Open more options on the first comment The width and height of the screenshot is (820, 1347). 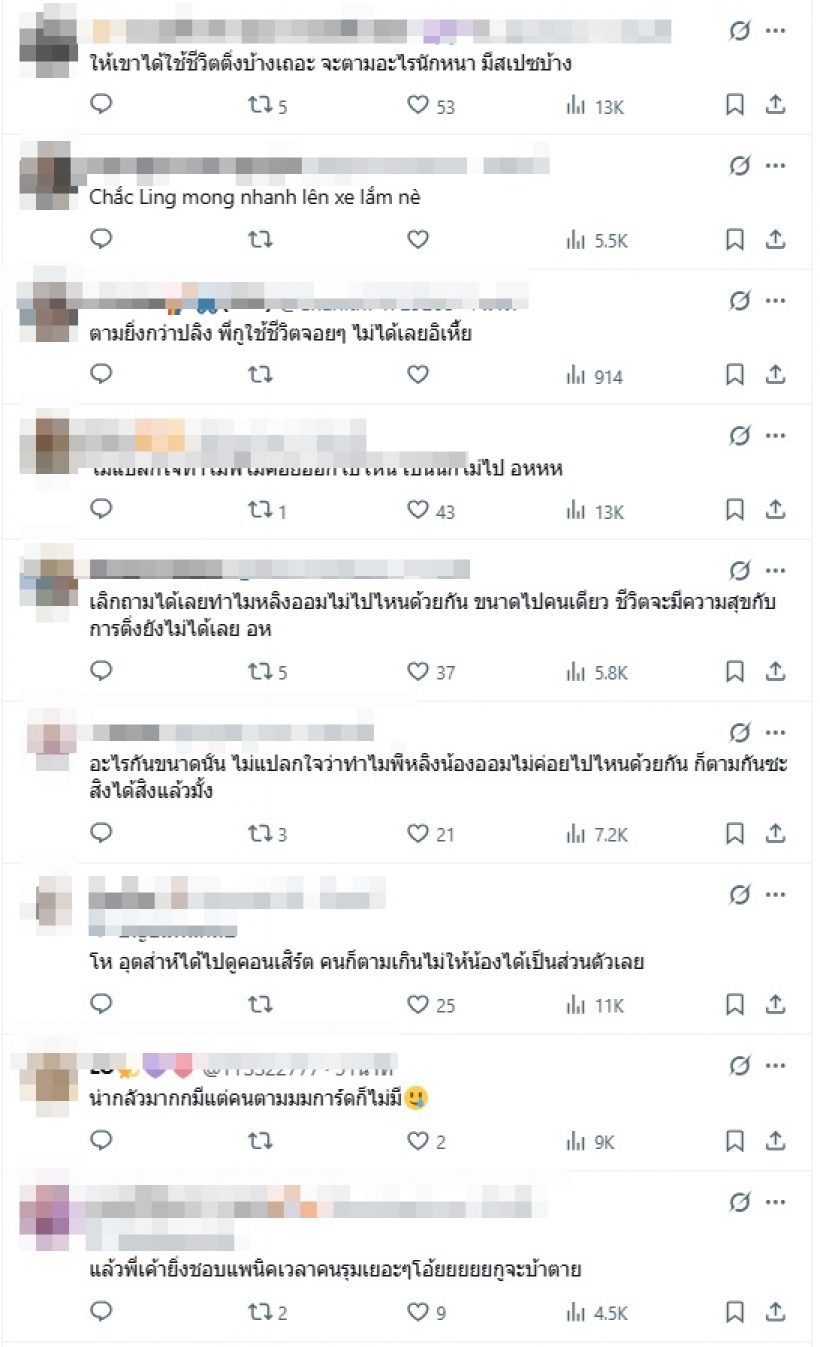[x=776, y=31]
